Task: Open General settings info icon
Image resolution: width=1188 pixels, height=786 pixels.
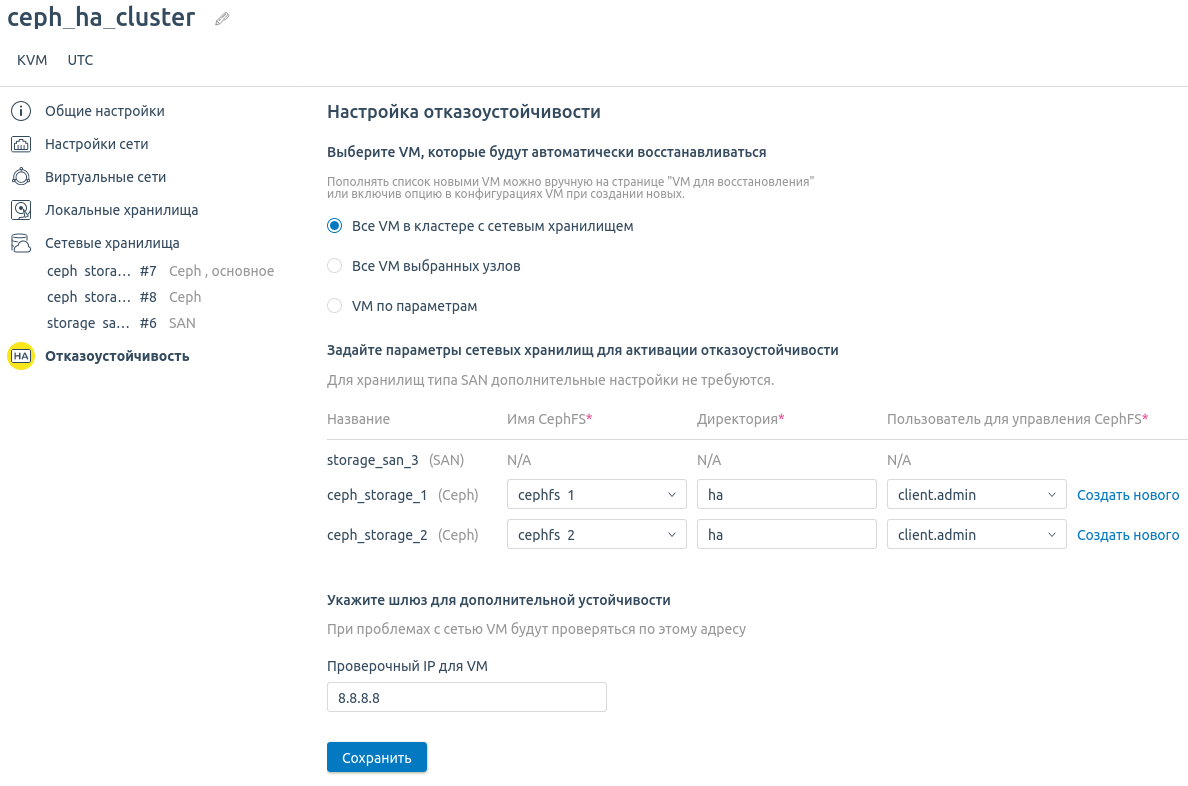Action: pos(21,111)
